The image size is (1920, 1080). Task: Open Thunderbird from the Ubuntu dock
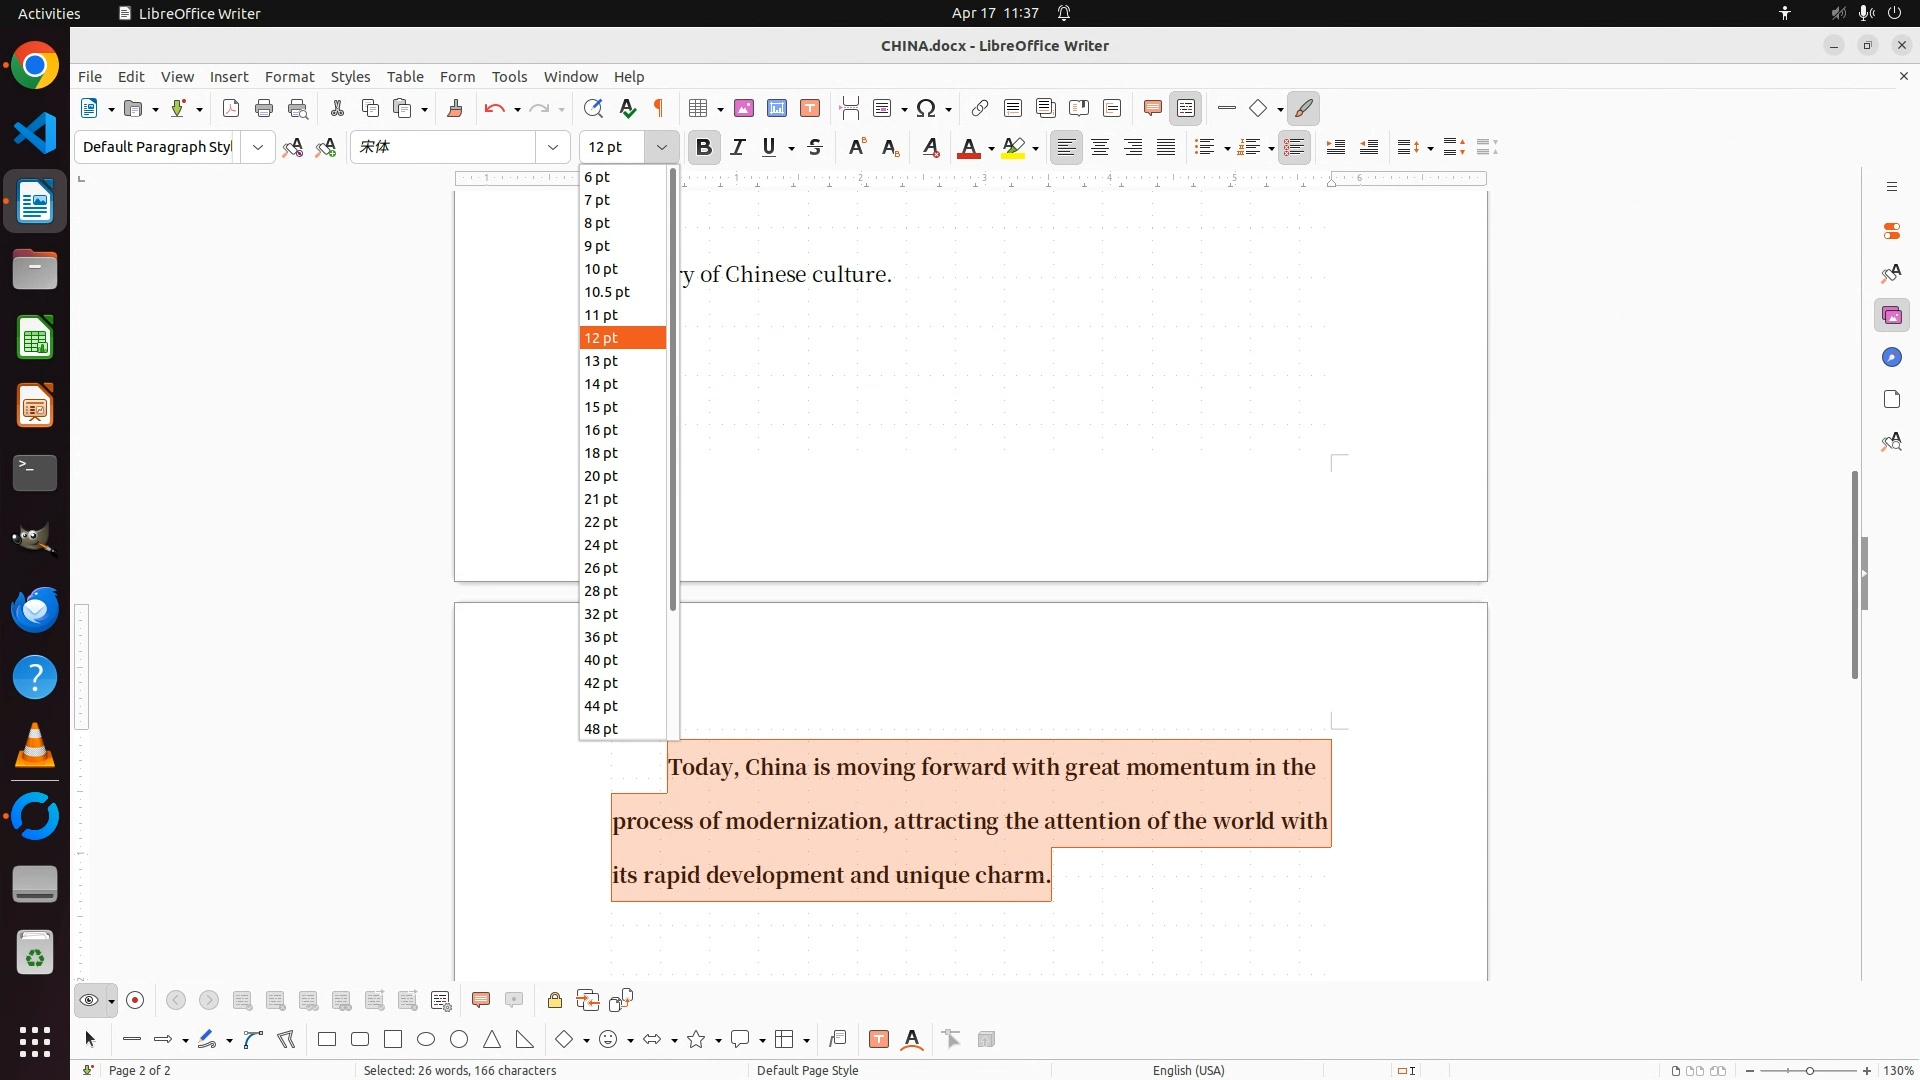coord(35,610)
